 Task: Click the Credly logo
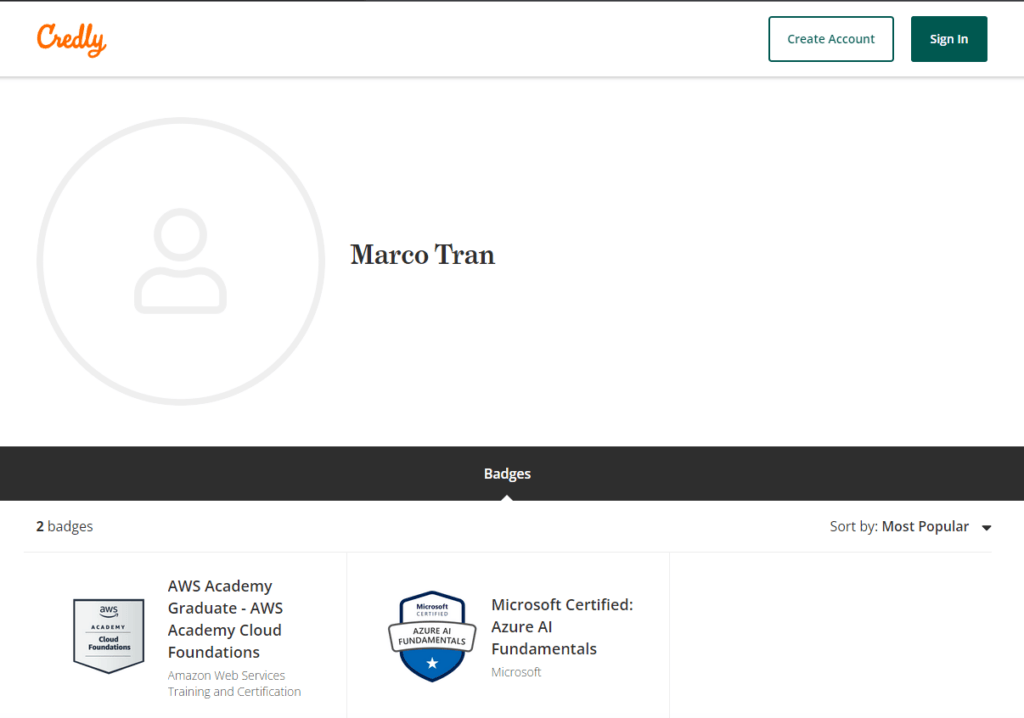(x=70, y=38)
